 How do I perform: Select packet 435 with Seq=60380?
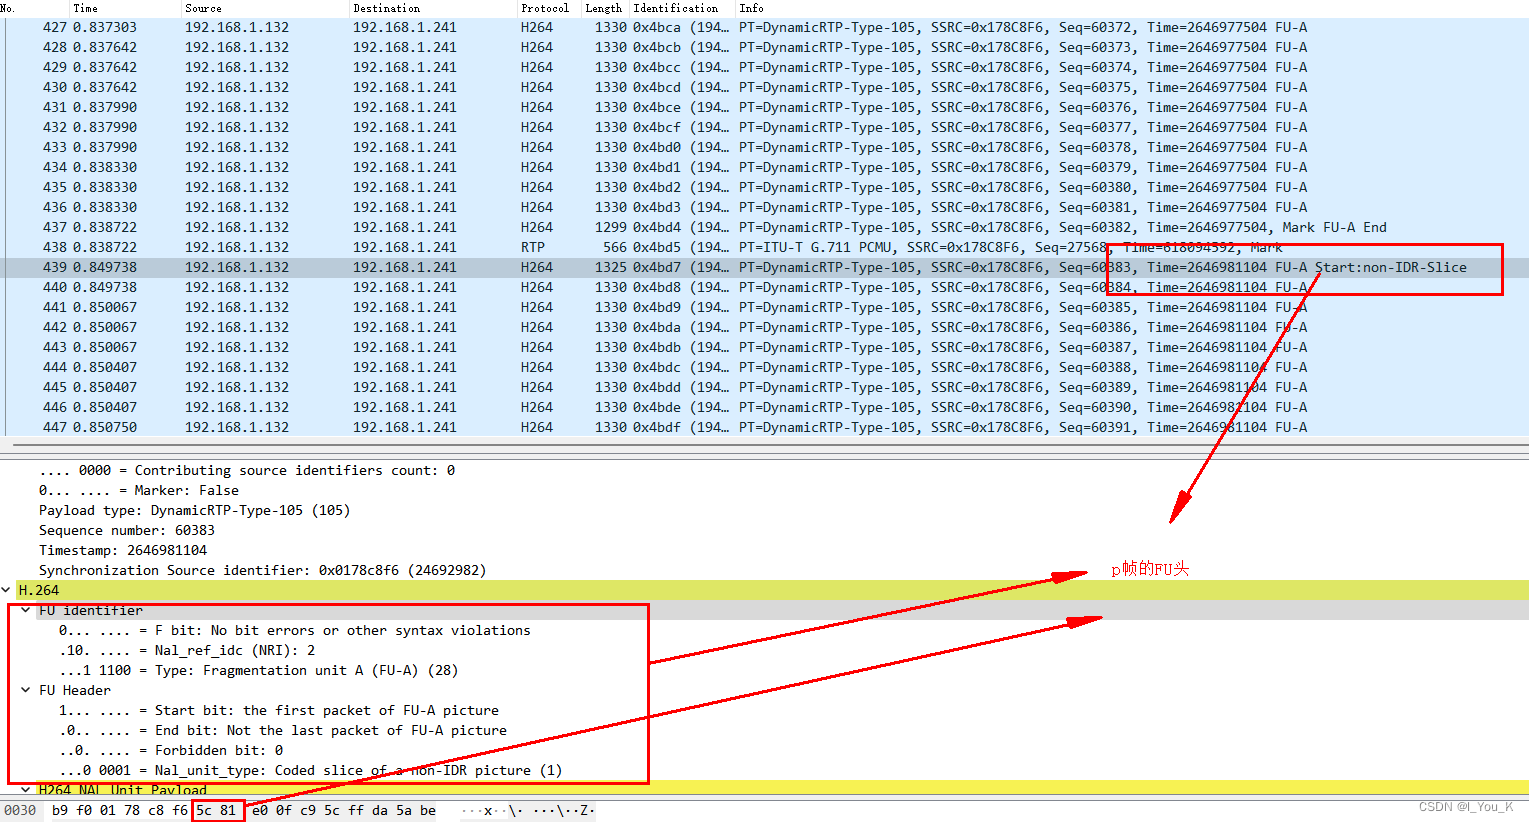(764, 187)
